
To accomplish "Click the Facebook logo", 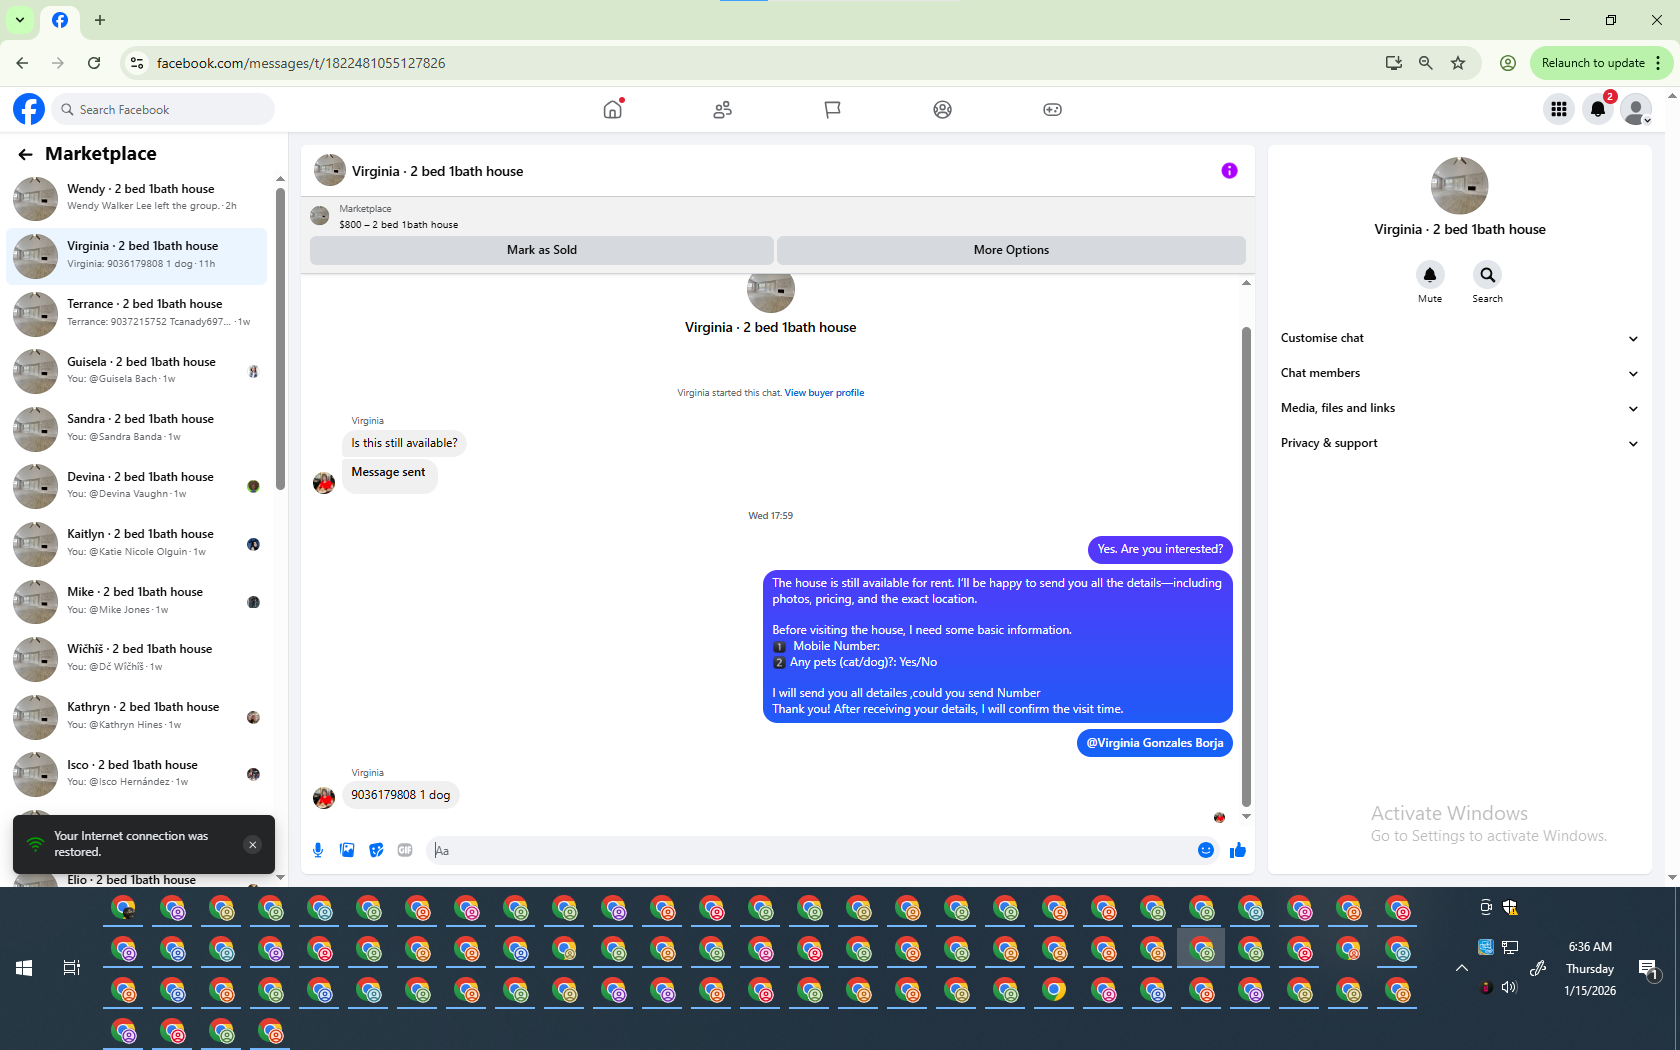I will pos(29,109).
